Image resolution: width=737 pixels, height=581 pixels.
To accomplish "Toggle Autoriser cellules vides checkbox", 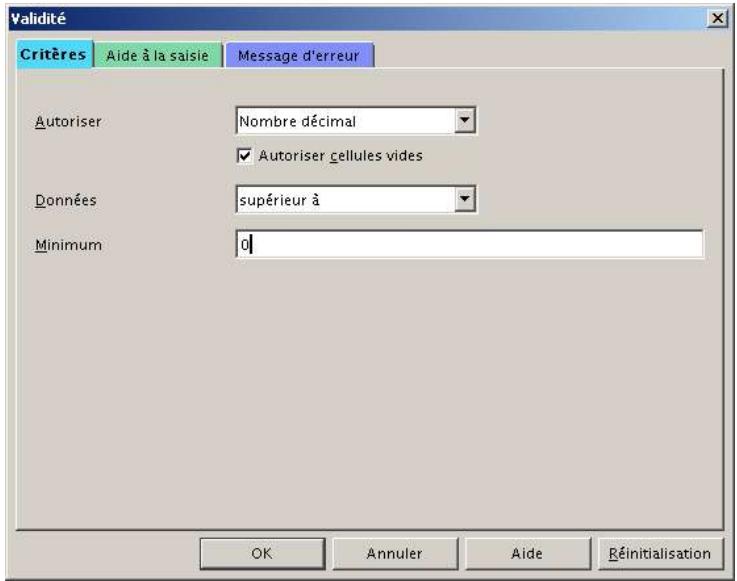I will click(244, 156).
